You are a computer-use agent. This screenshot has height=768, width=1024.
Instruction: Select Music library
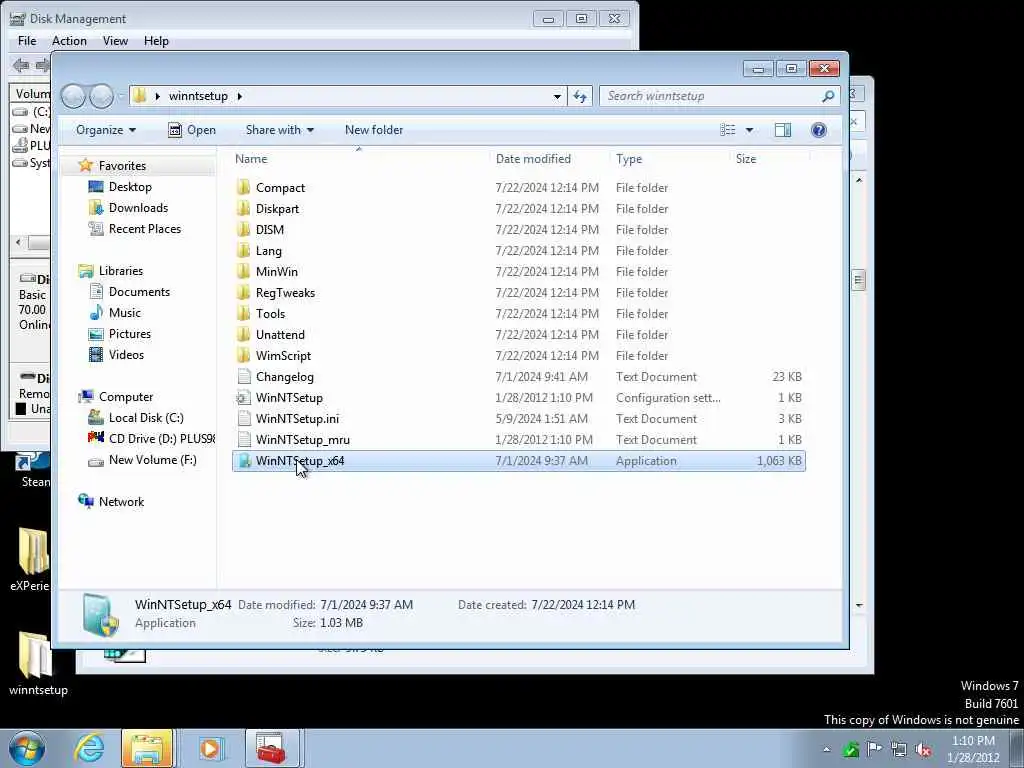coord(125,313)
